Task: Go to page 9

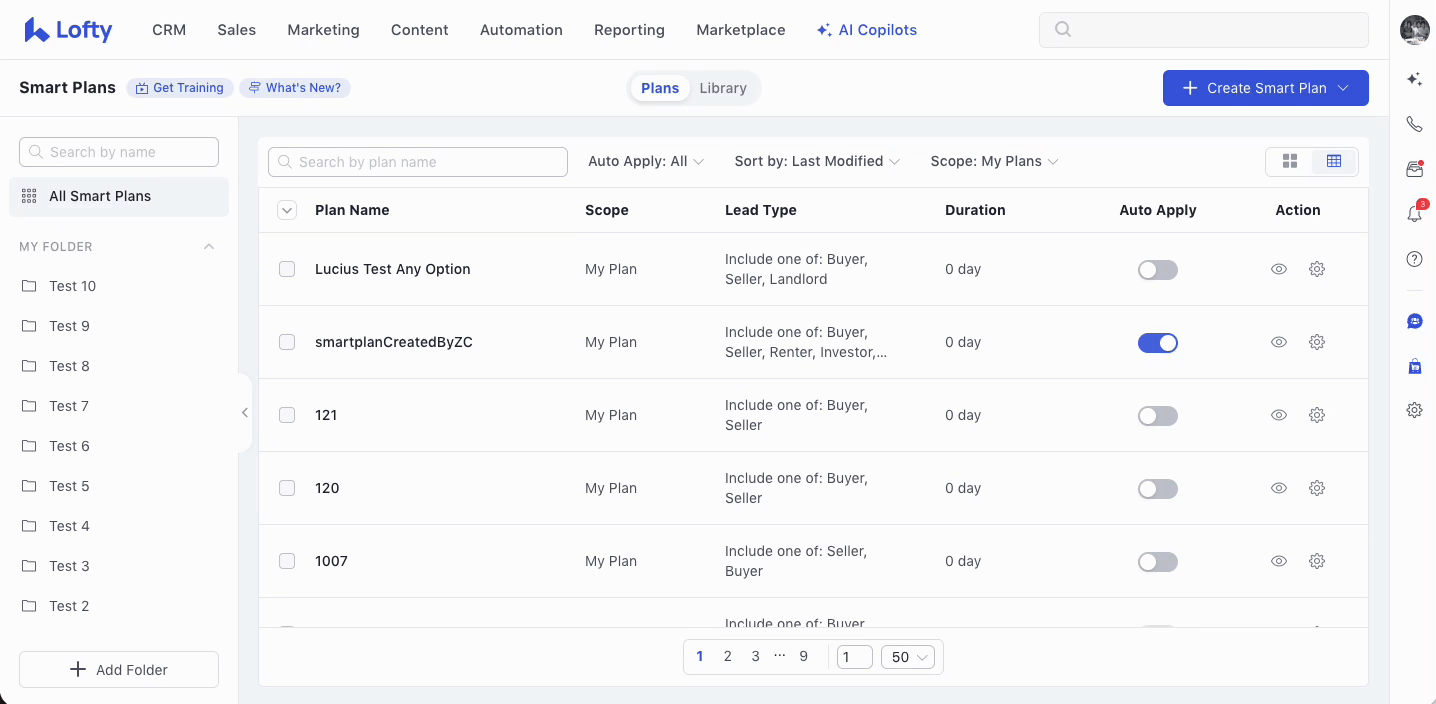Action: (x=804, y=657)
